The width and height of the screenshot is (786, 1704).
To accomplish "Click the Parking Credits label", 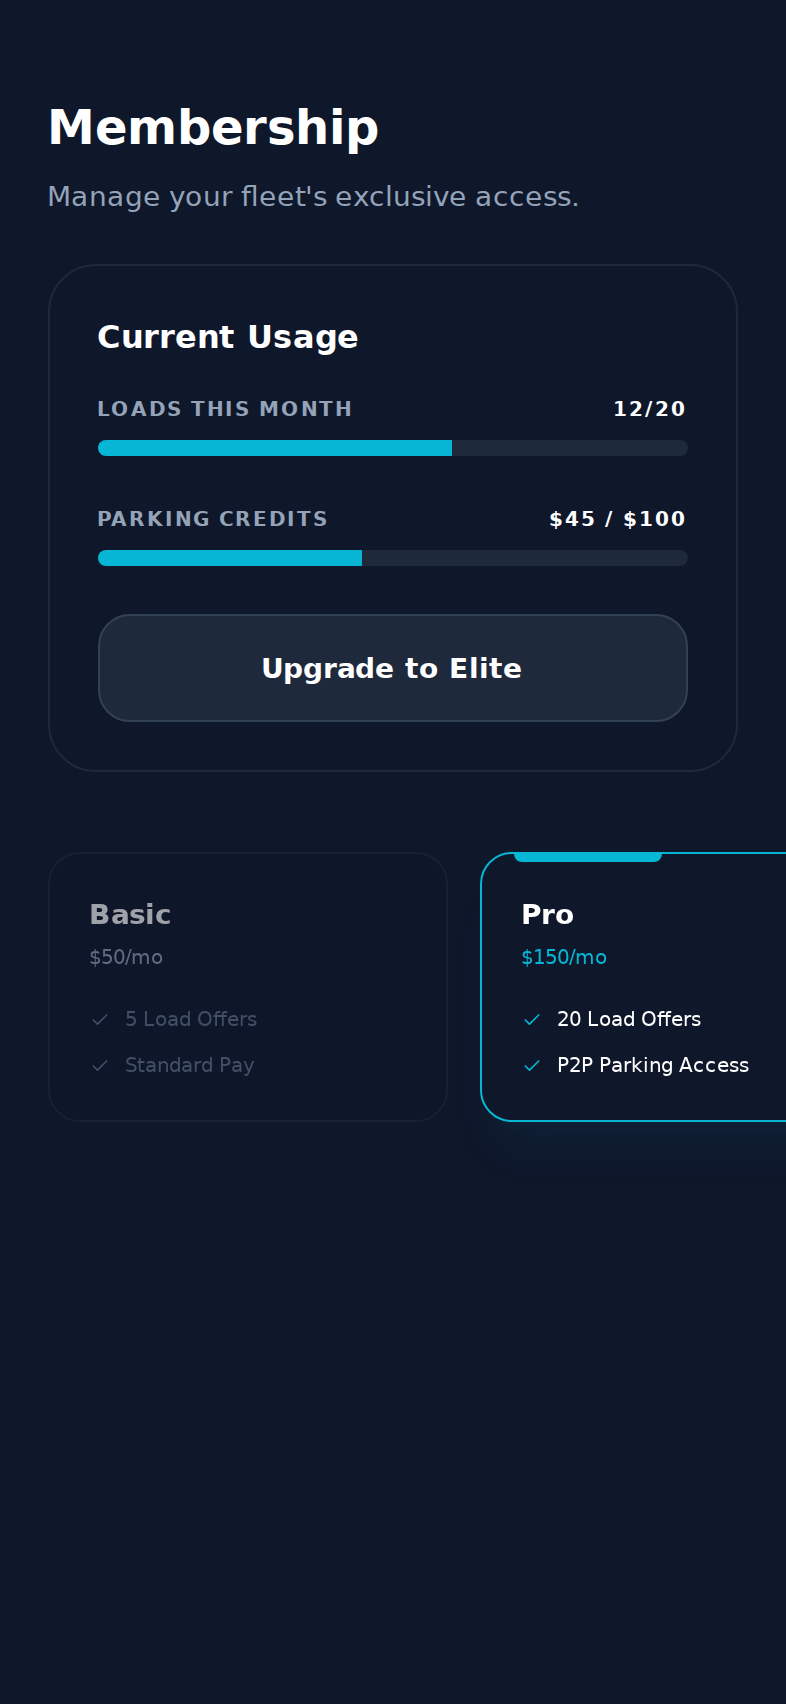I will (213, 519).
